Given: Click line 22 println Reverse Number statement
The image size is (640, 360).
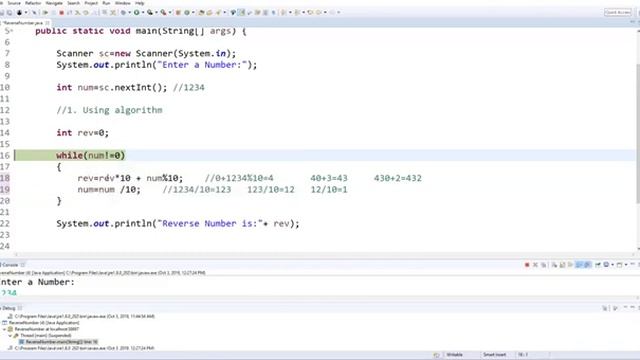Looking at the screenshot, I should tap(178, 224).
